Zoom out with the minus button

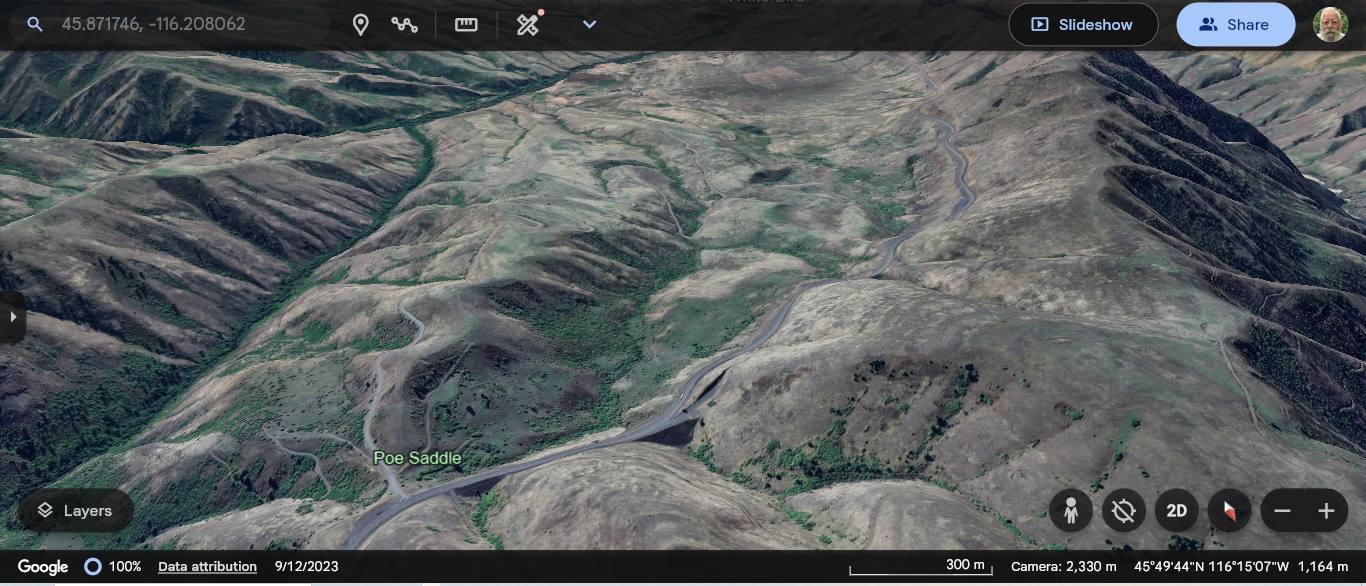click(x=1282, y=511)
